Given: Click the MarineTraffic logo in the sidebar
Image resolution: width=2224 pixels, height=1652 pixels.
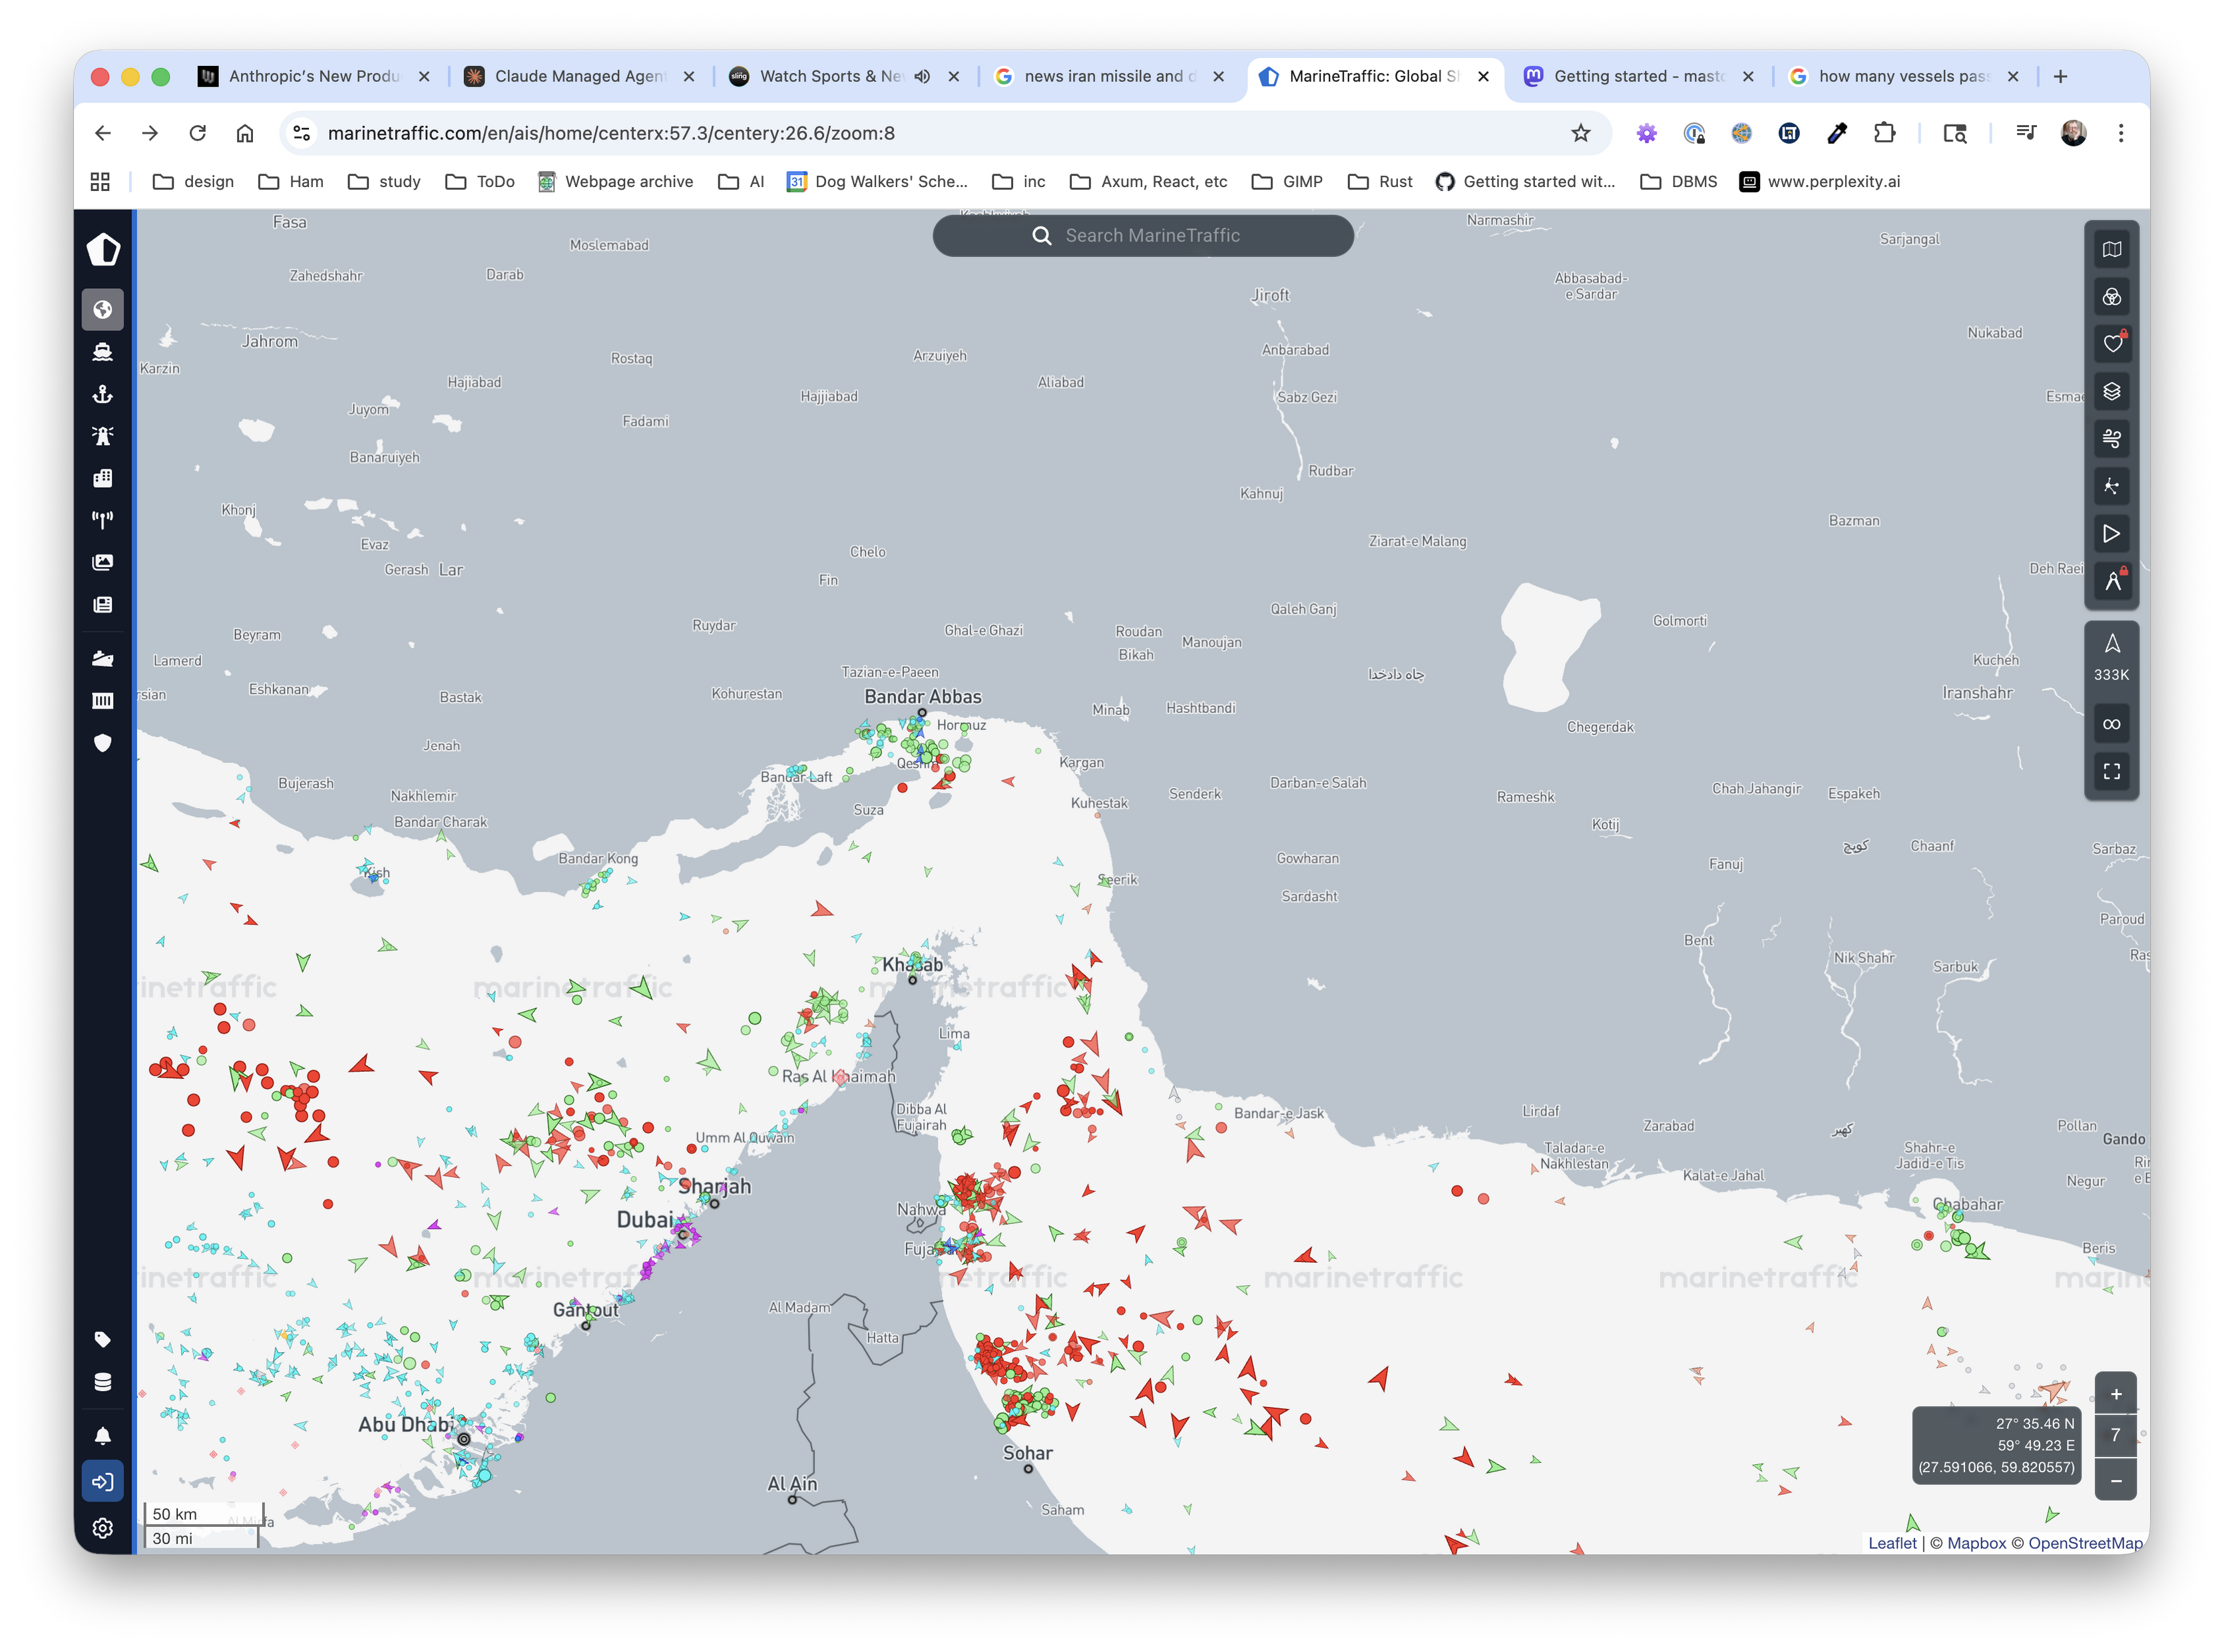Looking at the screenshot, I should click(103, 249).
